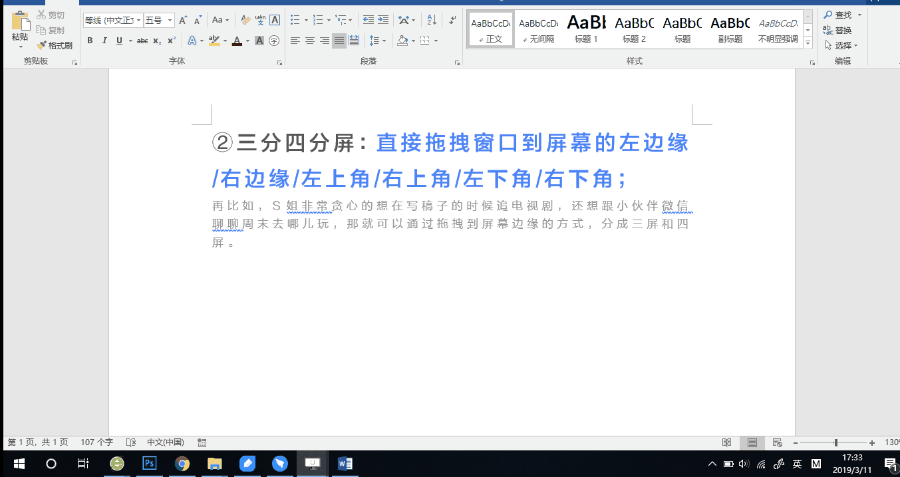Viewport: 900px width, 477px height.
Task: Click the 中文(中国) language indicator
Action: 165,442
